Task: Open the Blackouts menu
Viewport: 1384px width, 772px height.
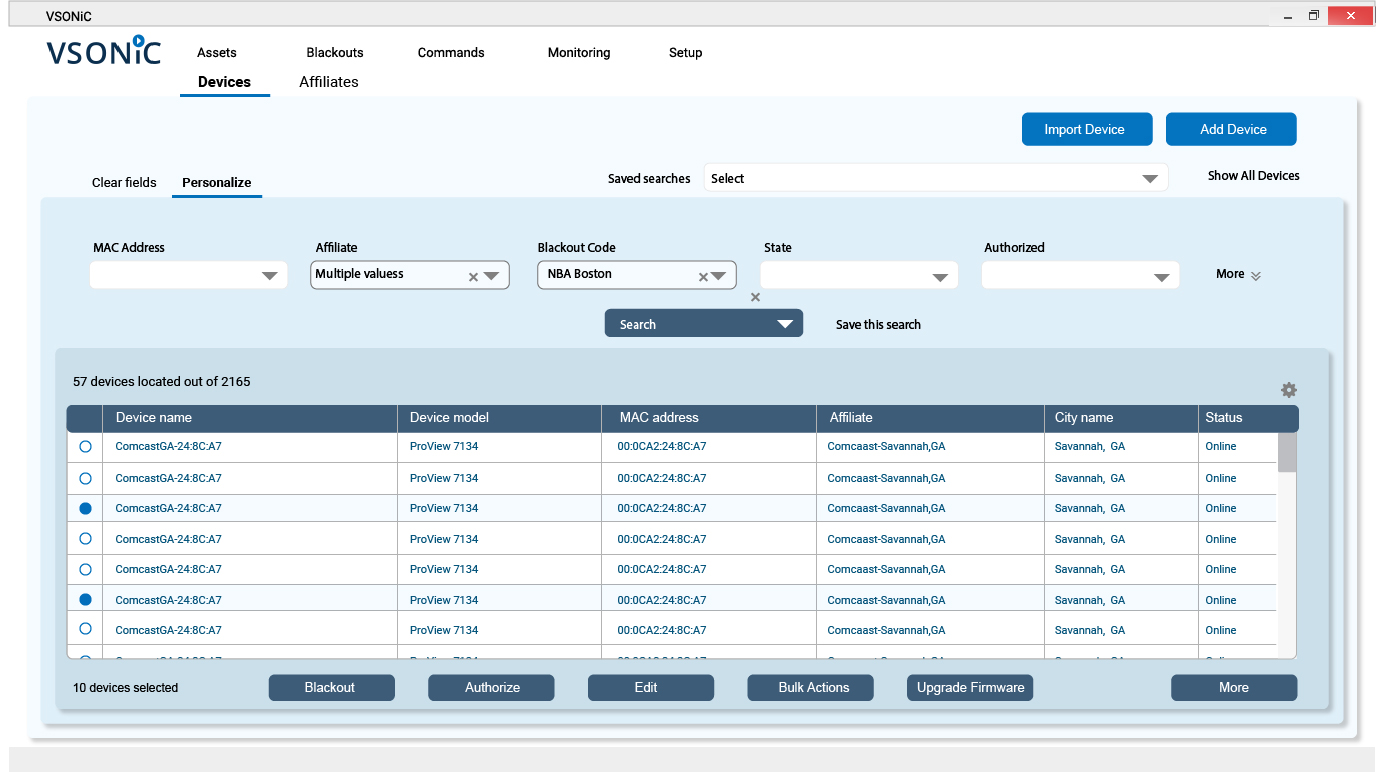Action: click(335, 52)
